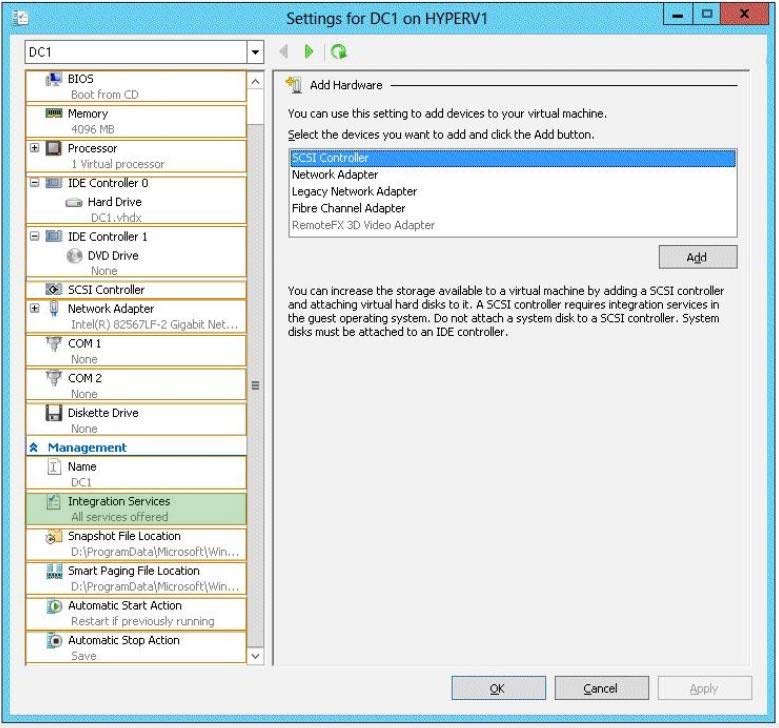779x728 pixels.
Task: Select the Name DC1 setting
Action: pos(136,474)
